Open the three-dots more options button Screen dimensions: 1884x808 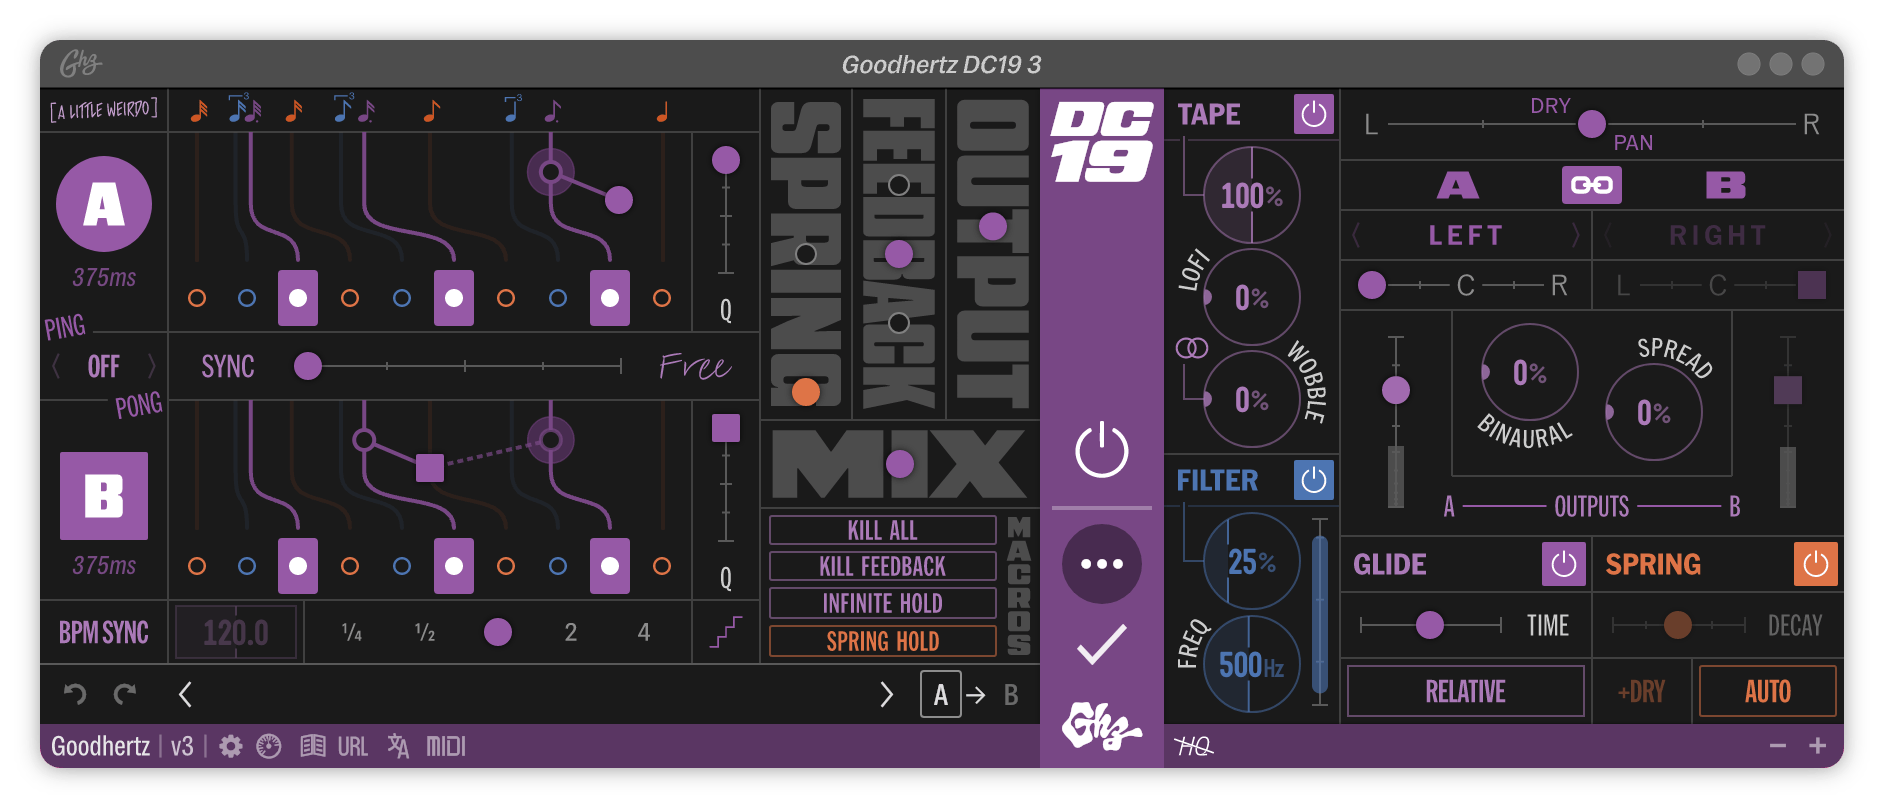(x=1101, y=564)
